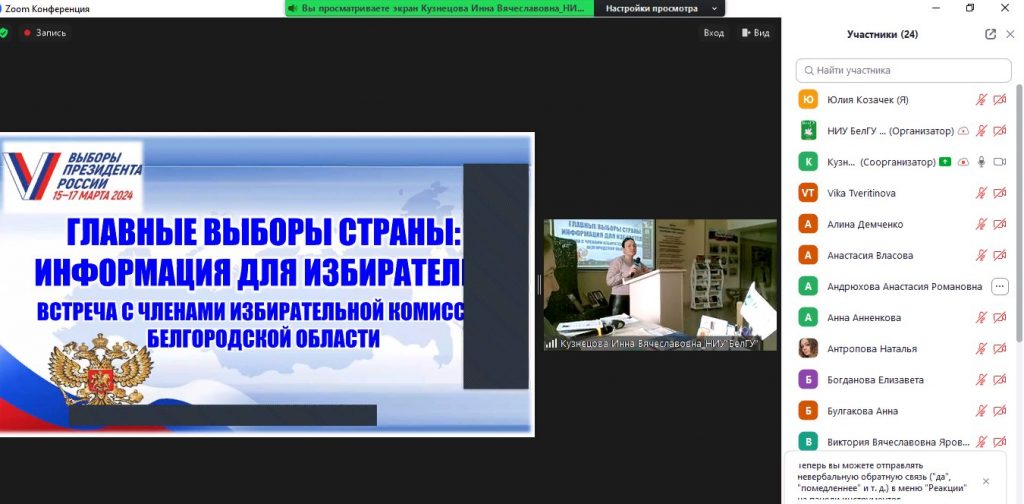Click the camera-off icon for НИУ БелГУ organizer

tap(999, 131)
